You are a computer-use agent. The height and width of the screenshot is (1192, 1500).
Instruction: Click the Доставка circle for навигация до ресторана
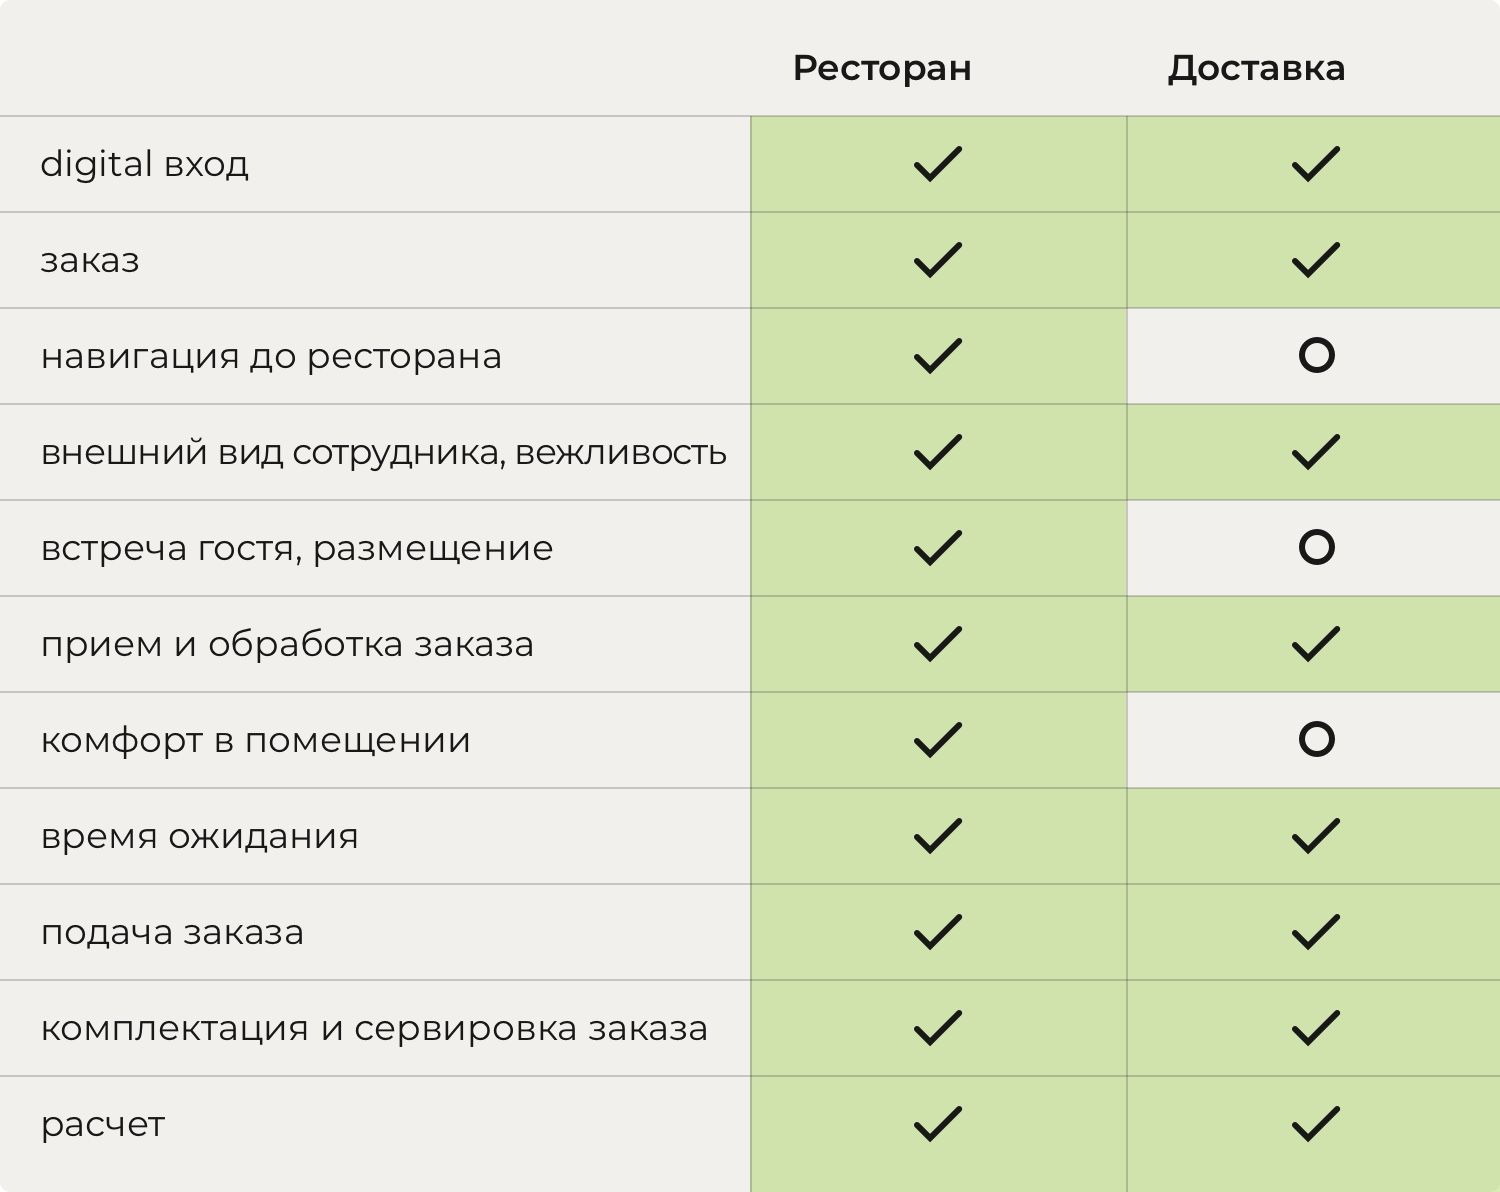click(1316, 356)
